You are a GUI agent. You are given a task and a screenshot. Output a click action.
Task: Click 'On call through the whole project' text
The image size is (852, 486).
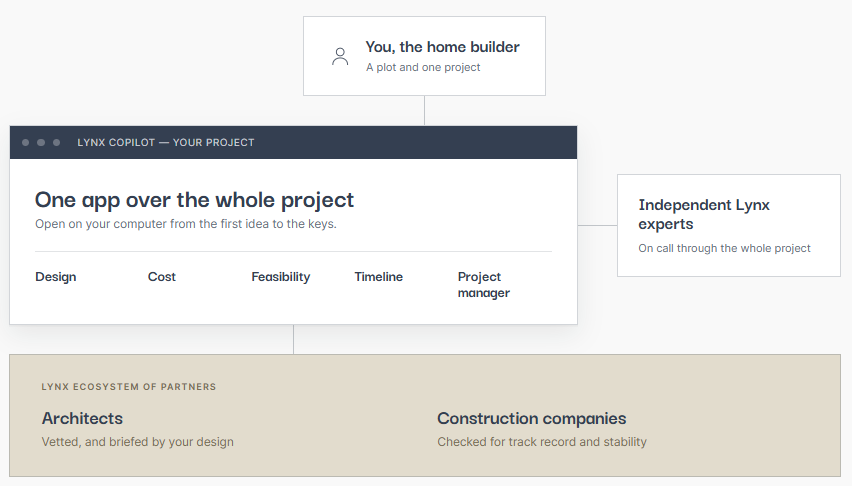[724, 248]
